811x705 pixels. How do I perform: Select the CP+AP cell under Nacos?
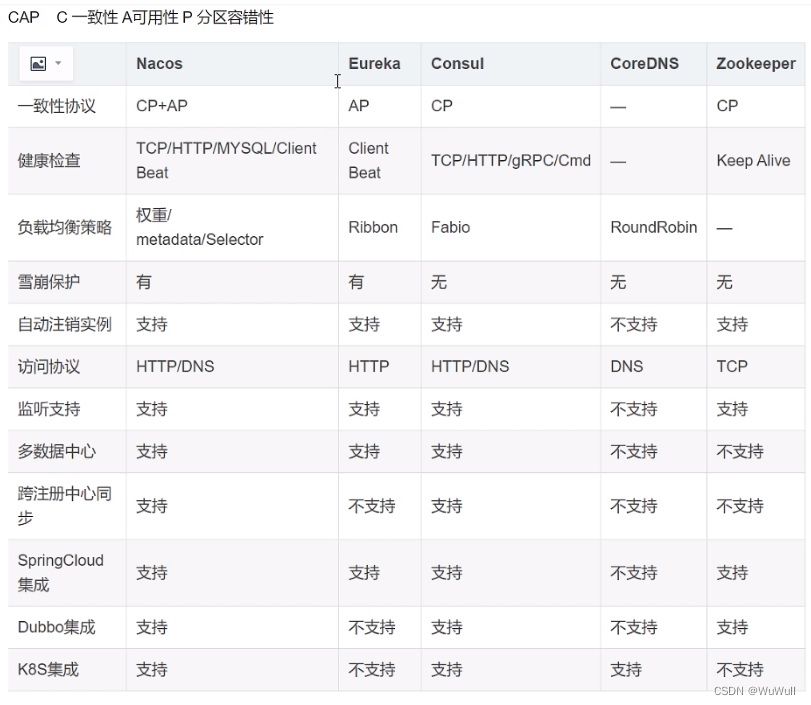click(x=157, y=104)
